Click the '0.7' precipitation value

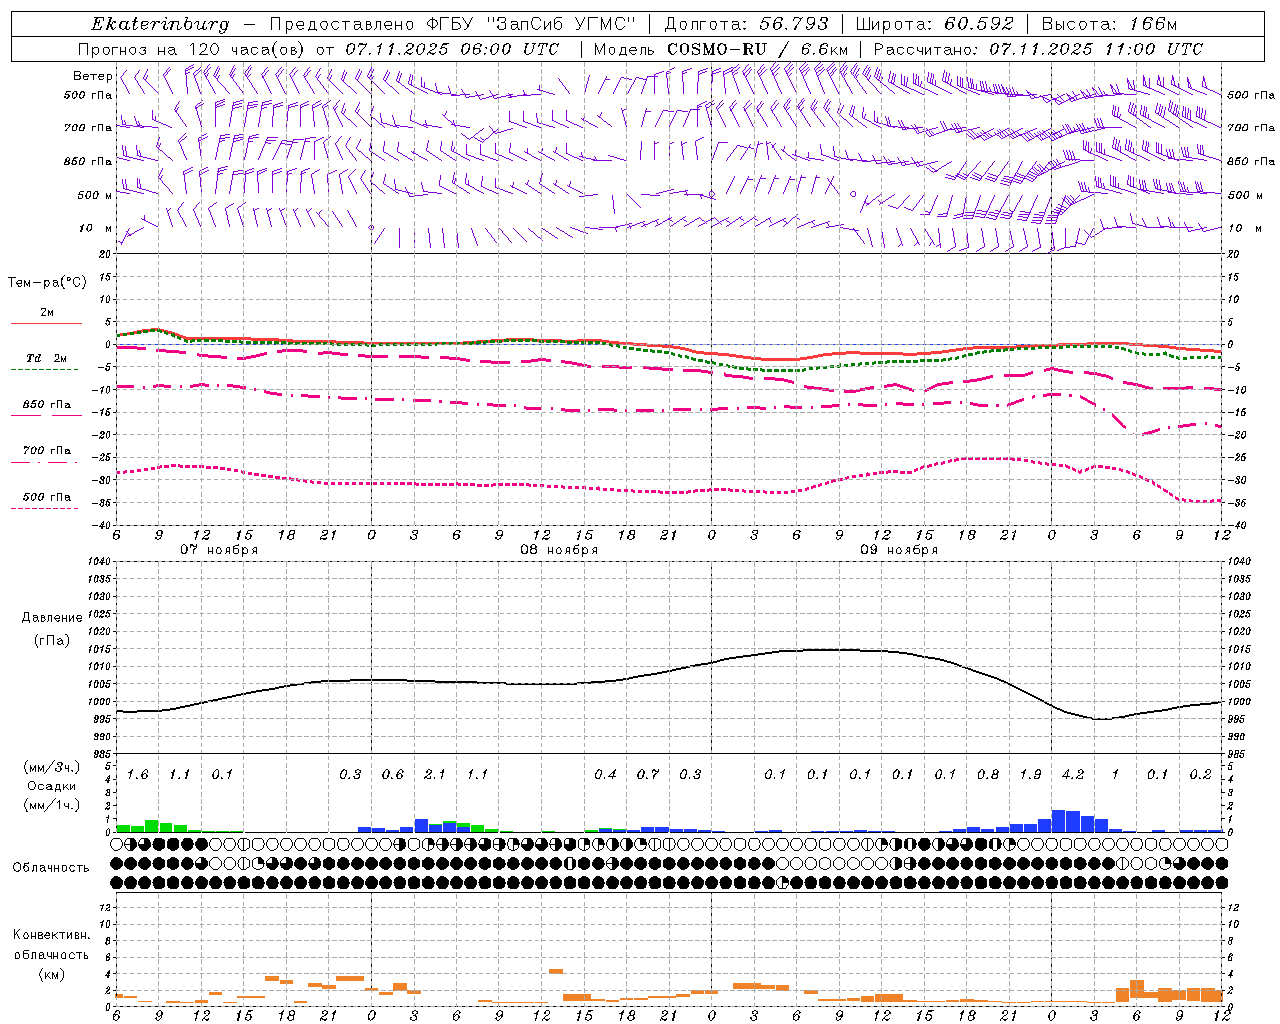pos(648,775)
